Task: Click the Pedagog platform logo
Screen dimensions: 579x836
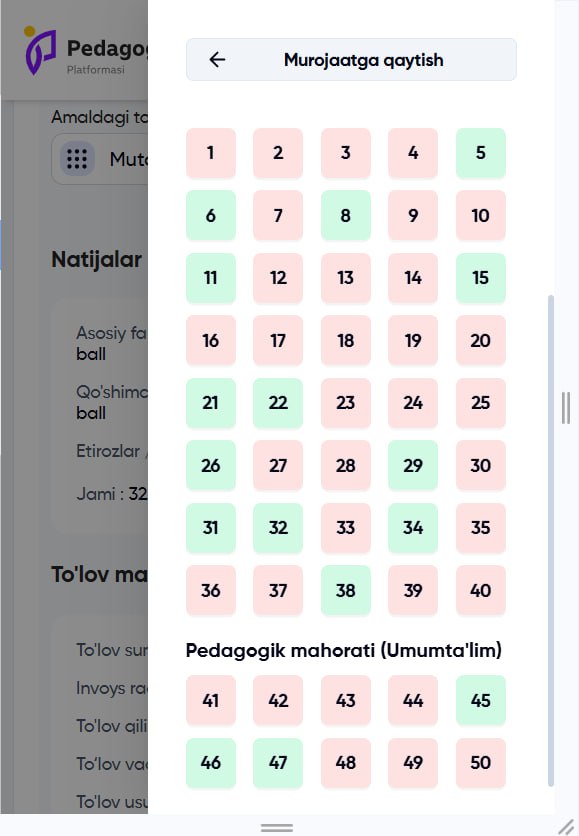Action: click(40, 47)
